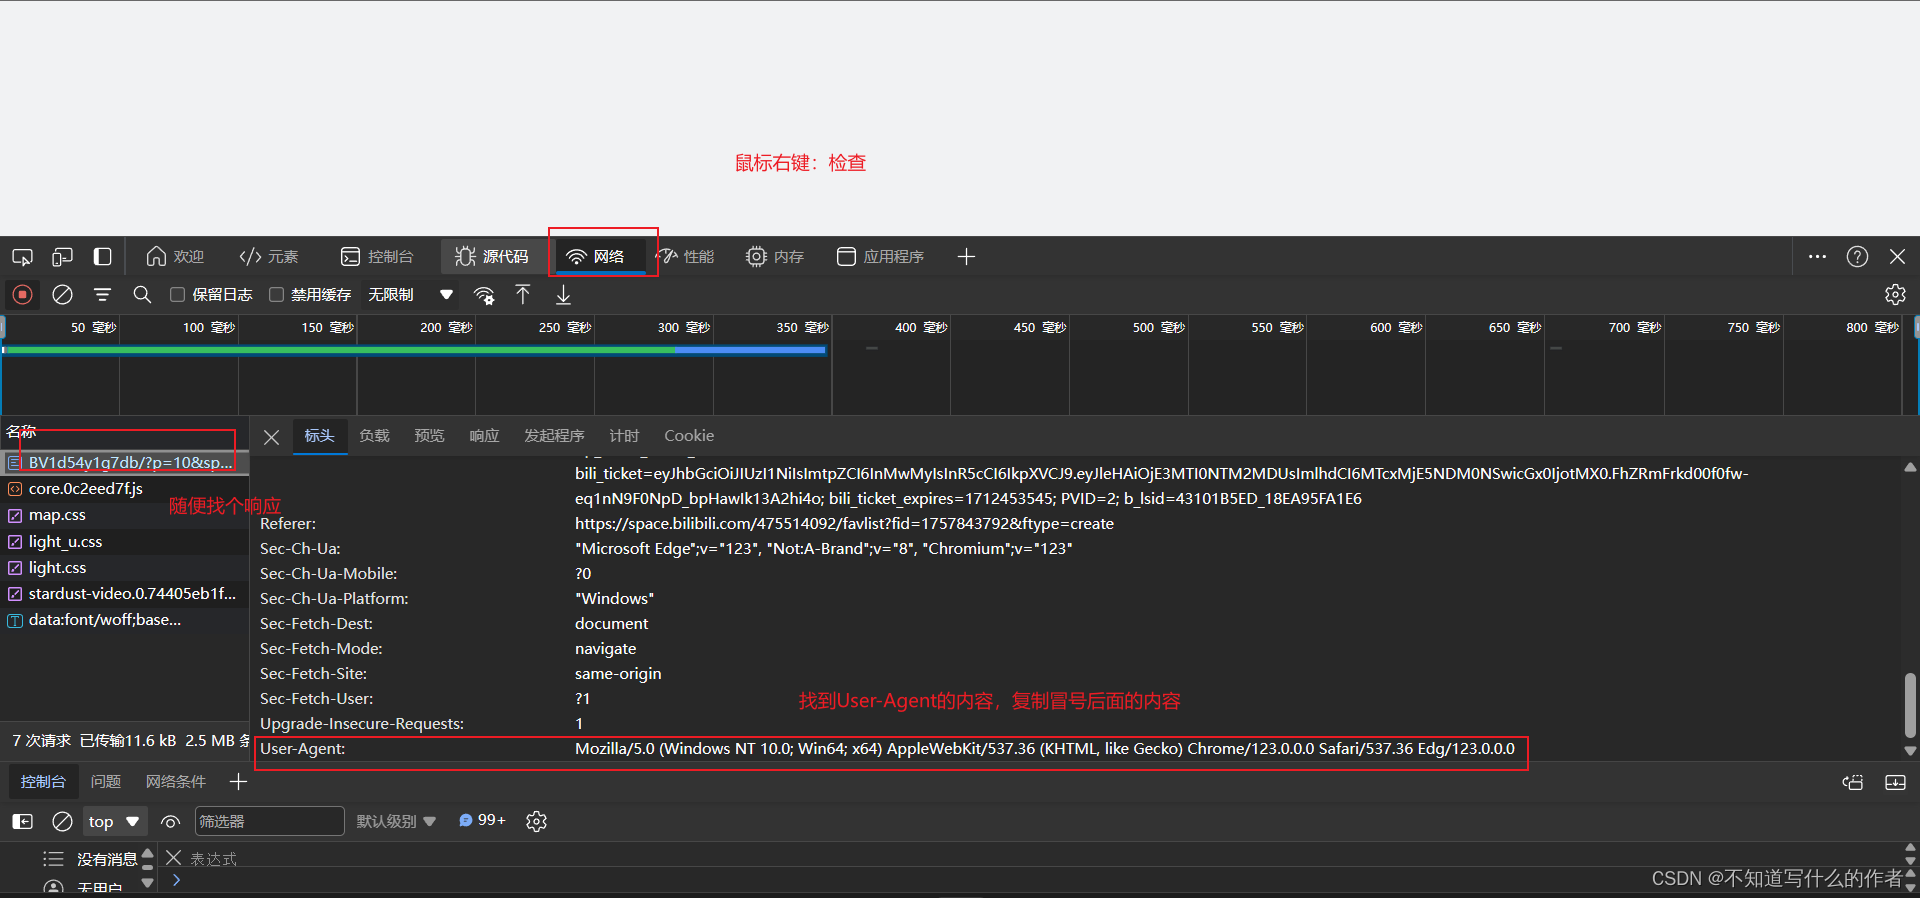Clear the network log

tap(62, 295)
